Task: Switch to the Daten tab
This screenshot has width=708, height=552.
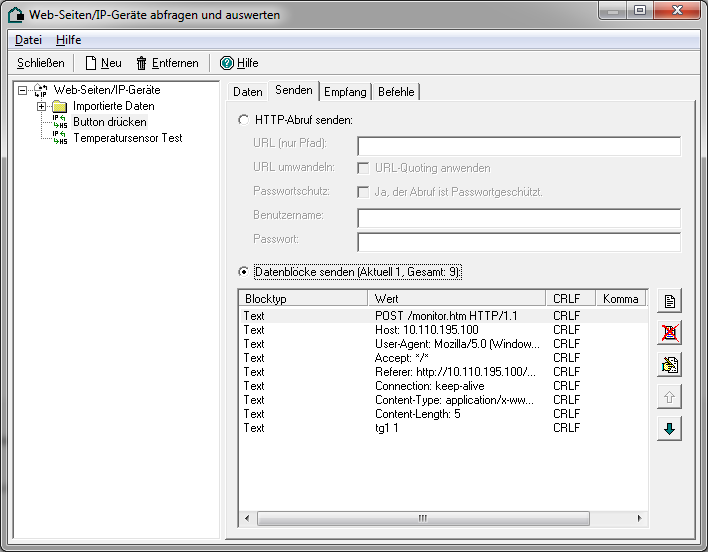Action: tap(247, 92)
